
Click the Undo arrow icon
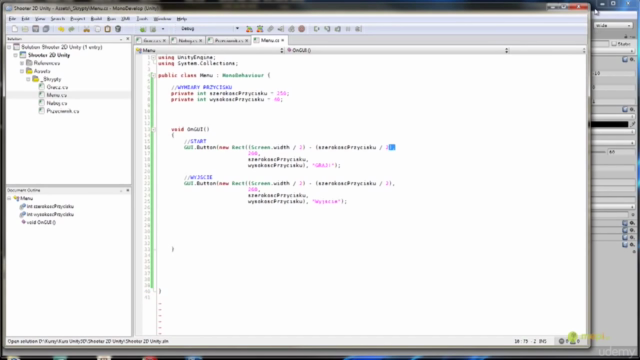tap(61, 29)
